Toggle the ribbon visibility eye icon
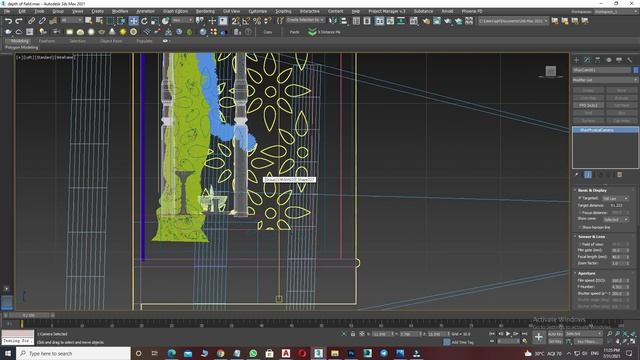 tap(165, 41)
